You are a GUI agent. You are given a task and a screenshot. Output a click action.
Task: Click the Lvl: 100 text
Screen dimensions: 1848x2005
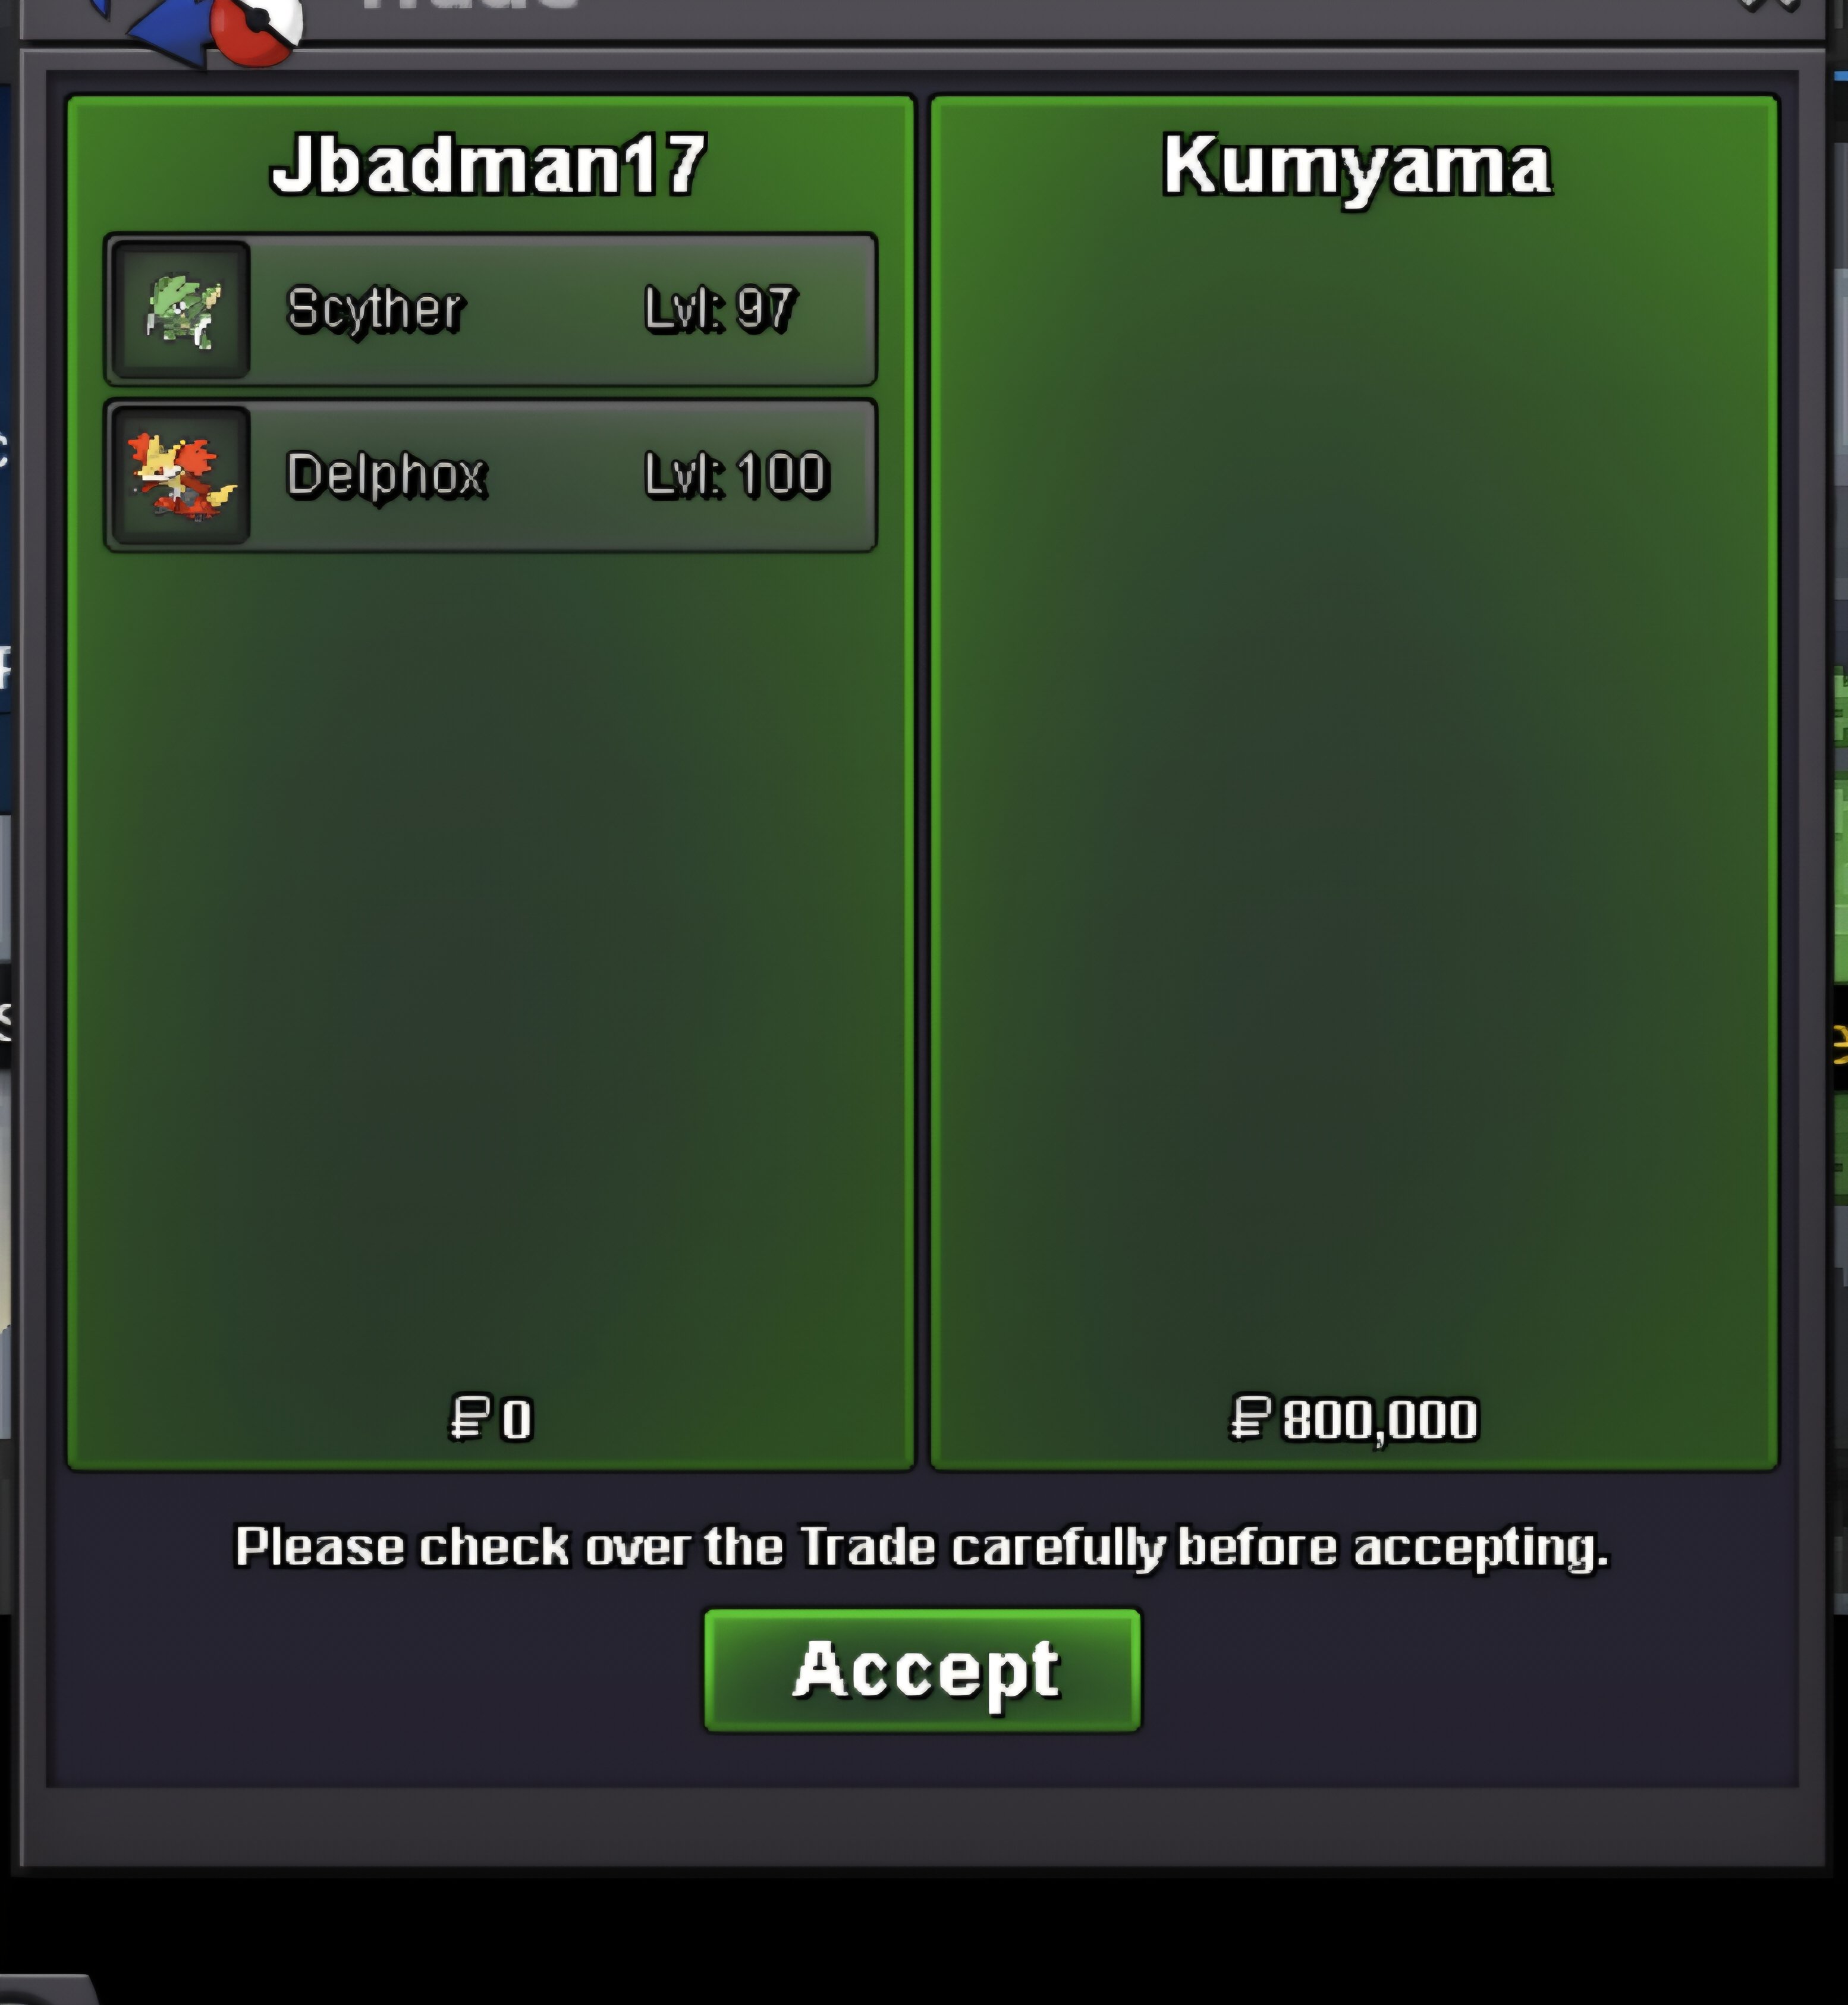pyautogui.click(x=737, y=476)
